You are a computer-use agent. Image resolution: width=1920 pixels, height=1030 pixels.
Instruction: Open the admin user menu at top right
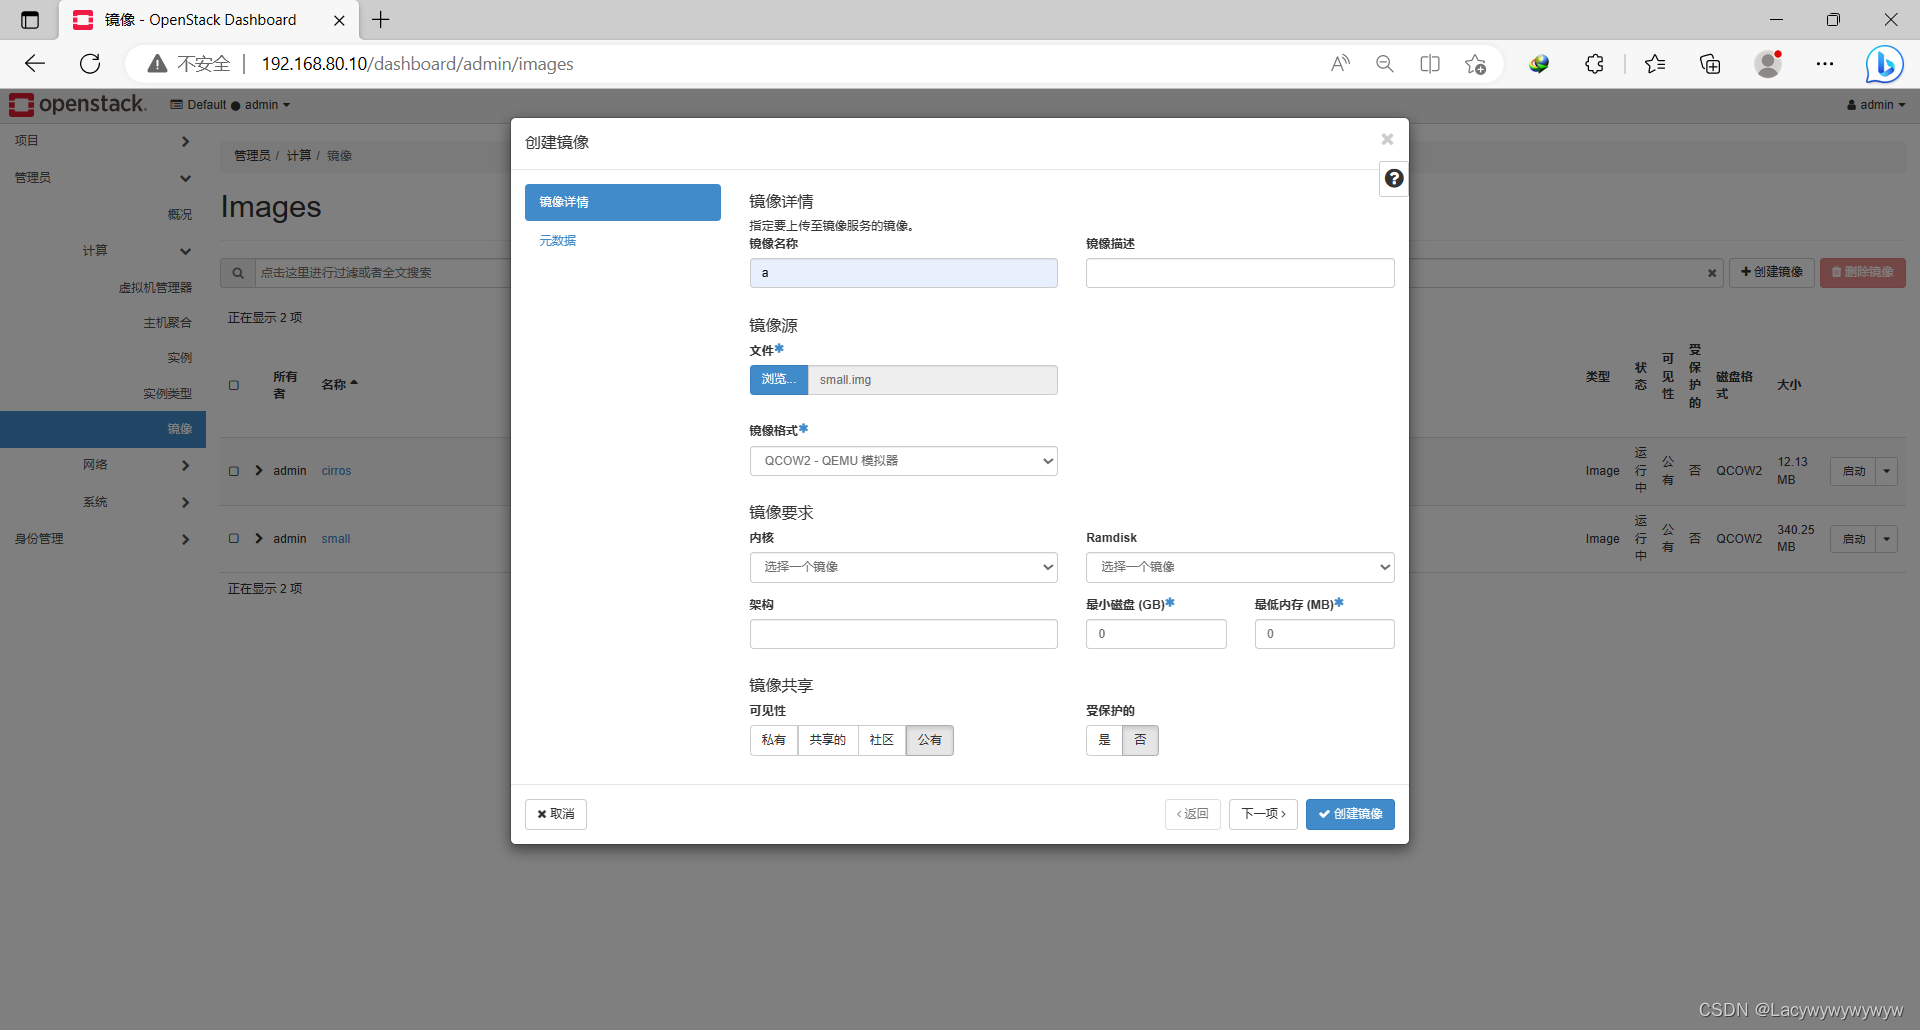(1875, 104)
